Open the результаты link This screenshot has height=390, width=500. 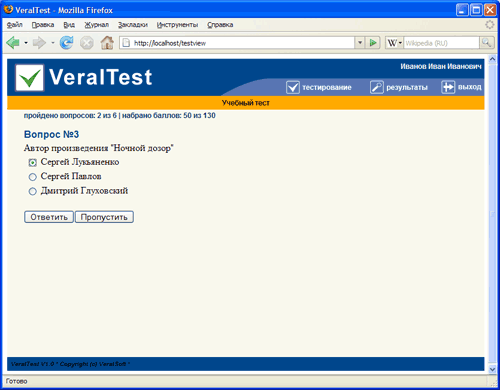407,87
